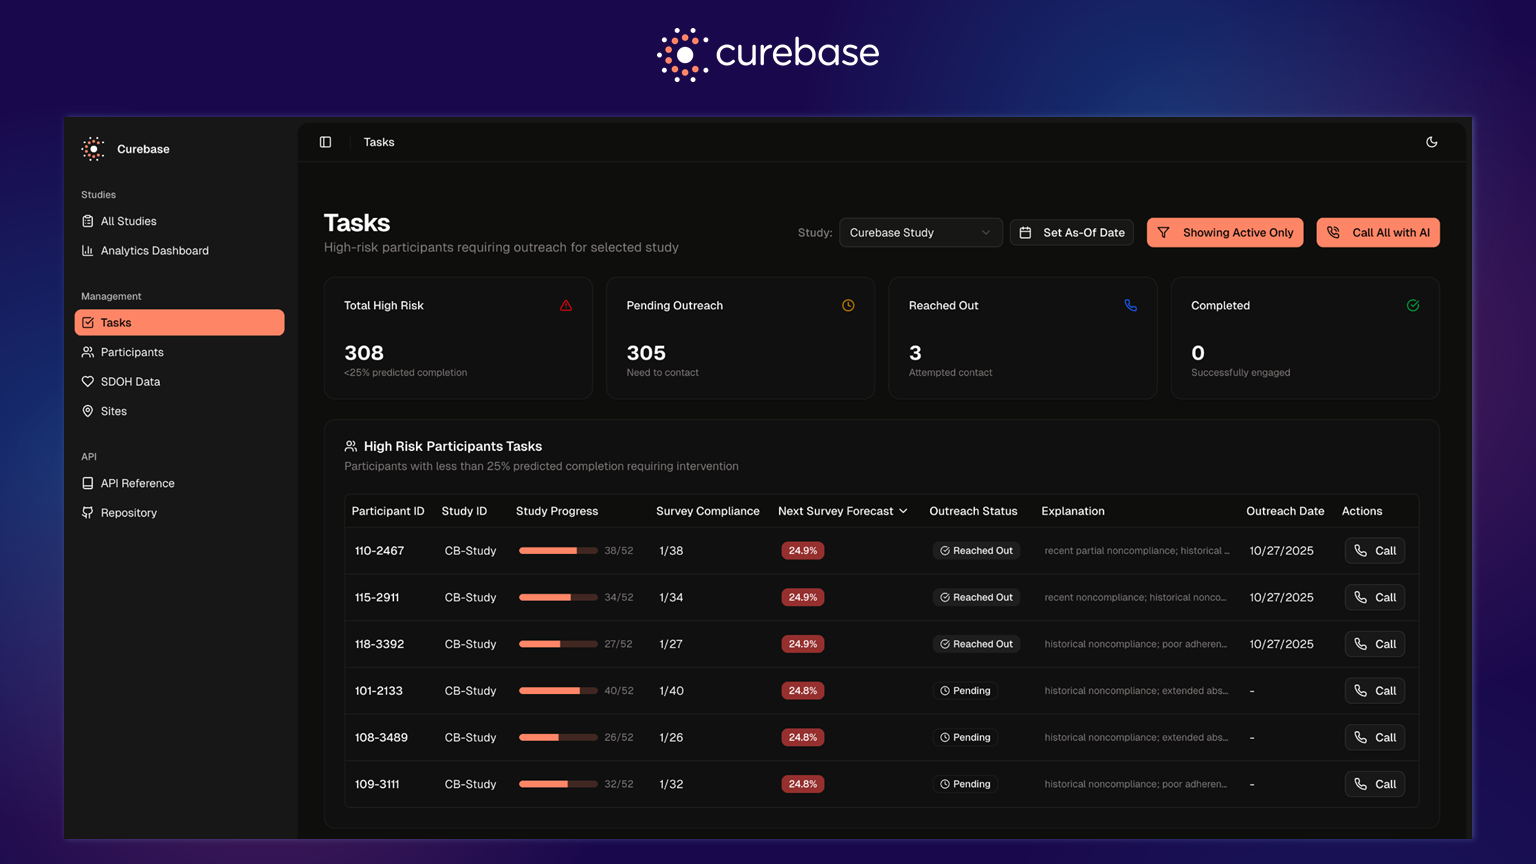
Task: Toggle the sidebar panel collapse icon
Action: coord(325,142)
